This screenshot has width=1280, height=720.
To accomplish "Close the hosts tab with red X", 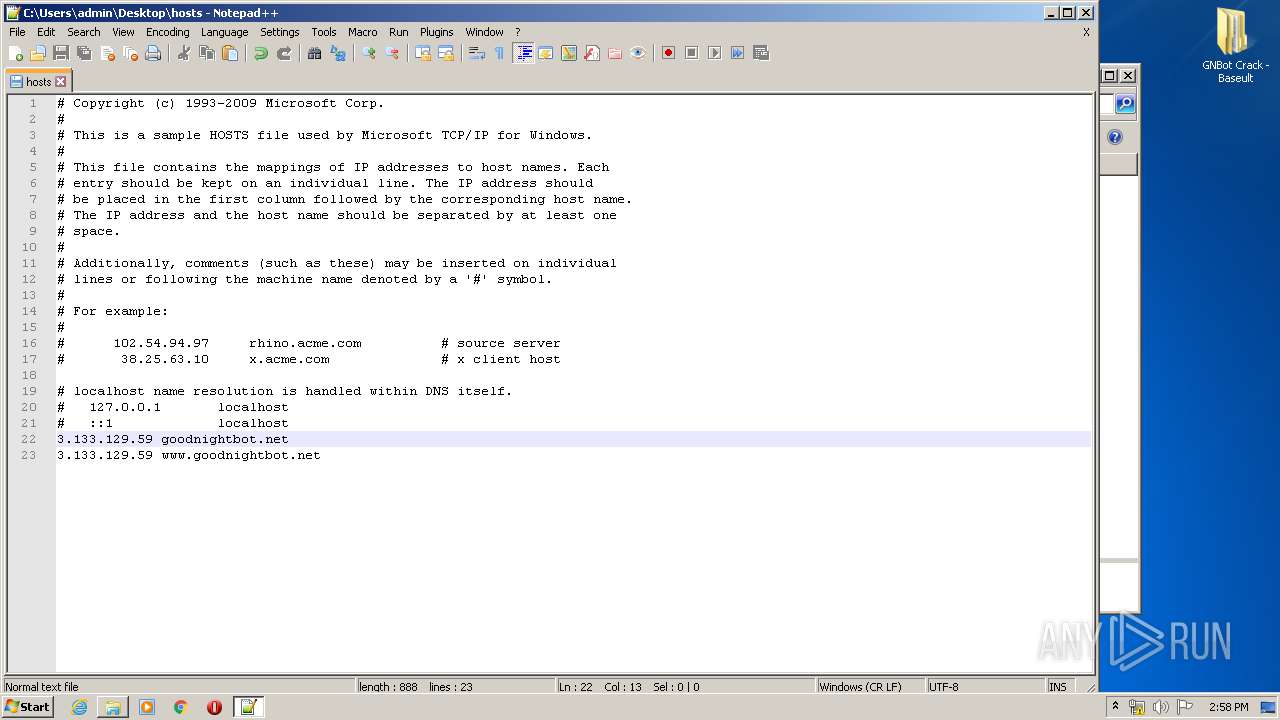I will click(x=60, y=82).
